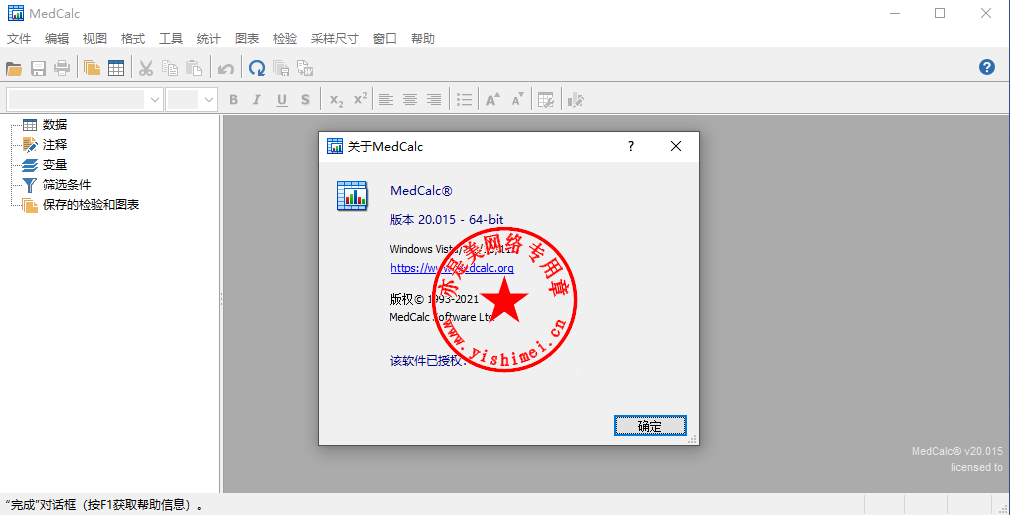This screenshot has width=1010, height=515.
Task: Click the bullet list icon
Action: pos(464,100)
